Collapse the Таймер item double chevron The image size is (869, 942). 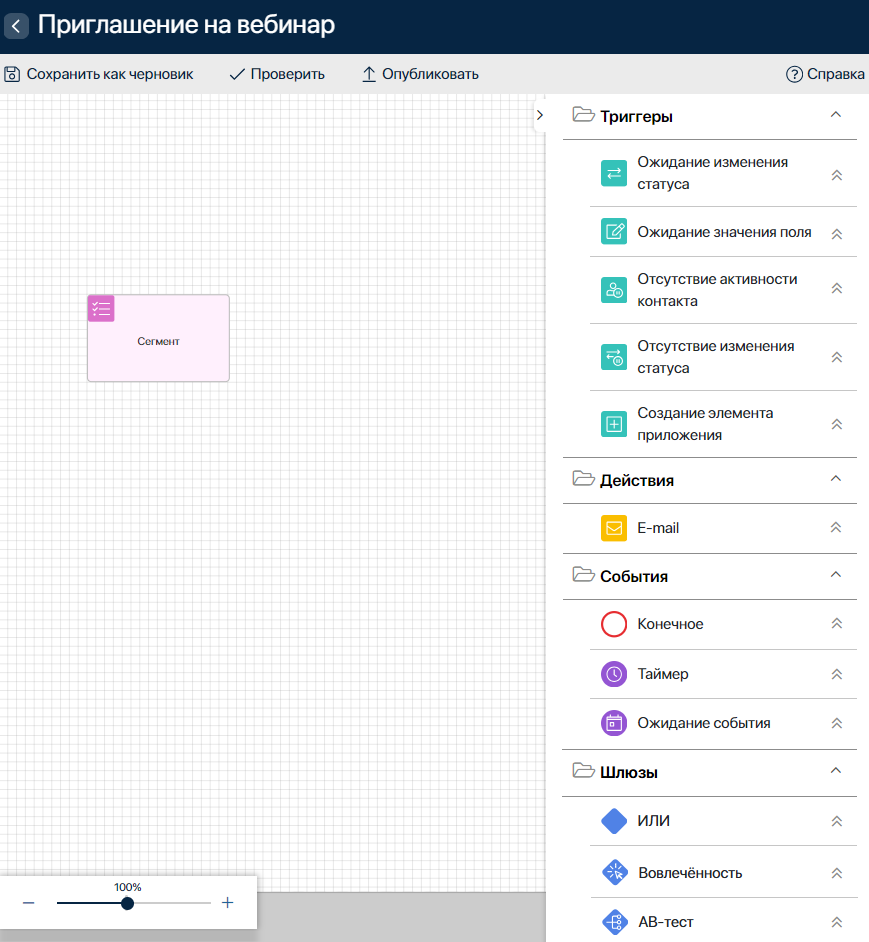837,674
